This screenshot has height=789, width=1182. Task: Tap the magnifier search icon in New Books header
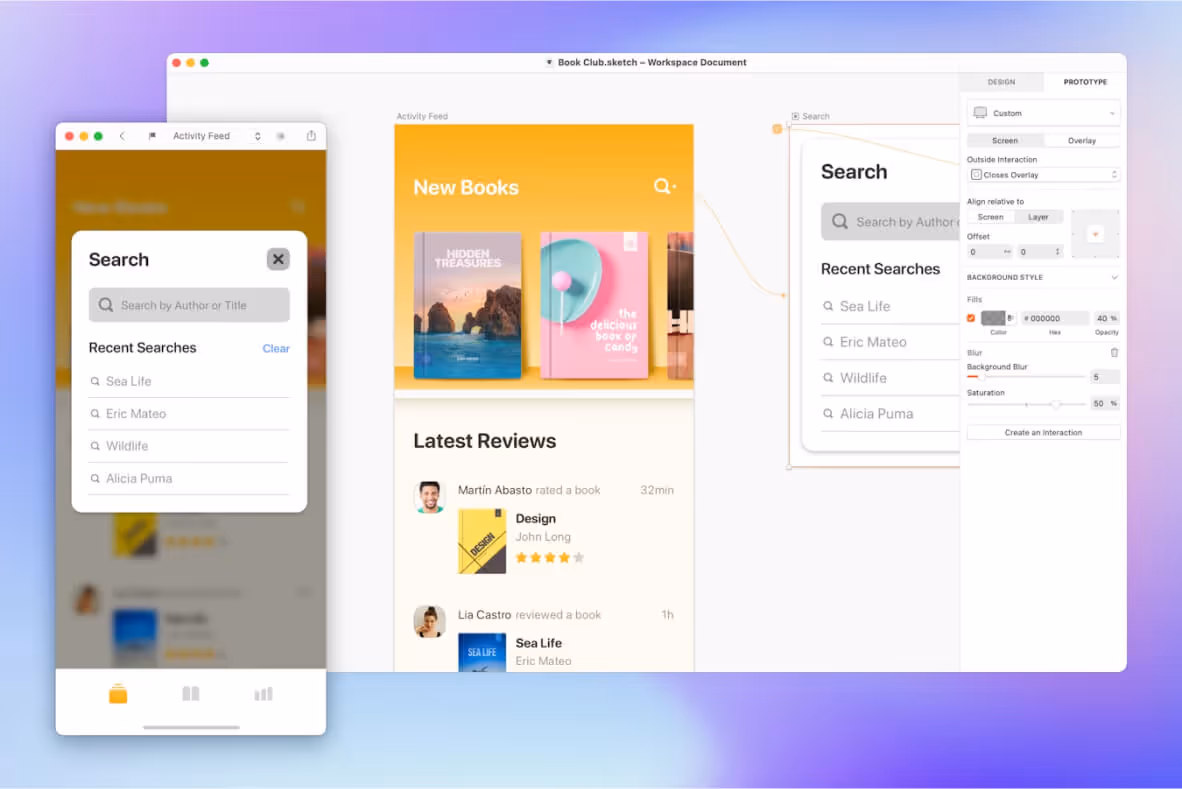point(662,186)
